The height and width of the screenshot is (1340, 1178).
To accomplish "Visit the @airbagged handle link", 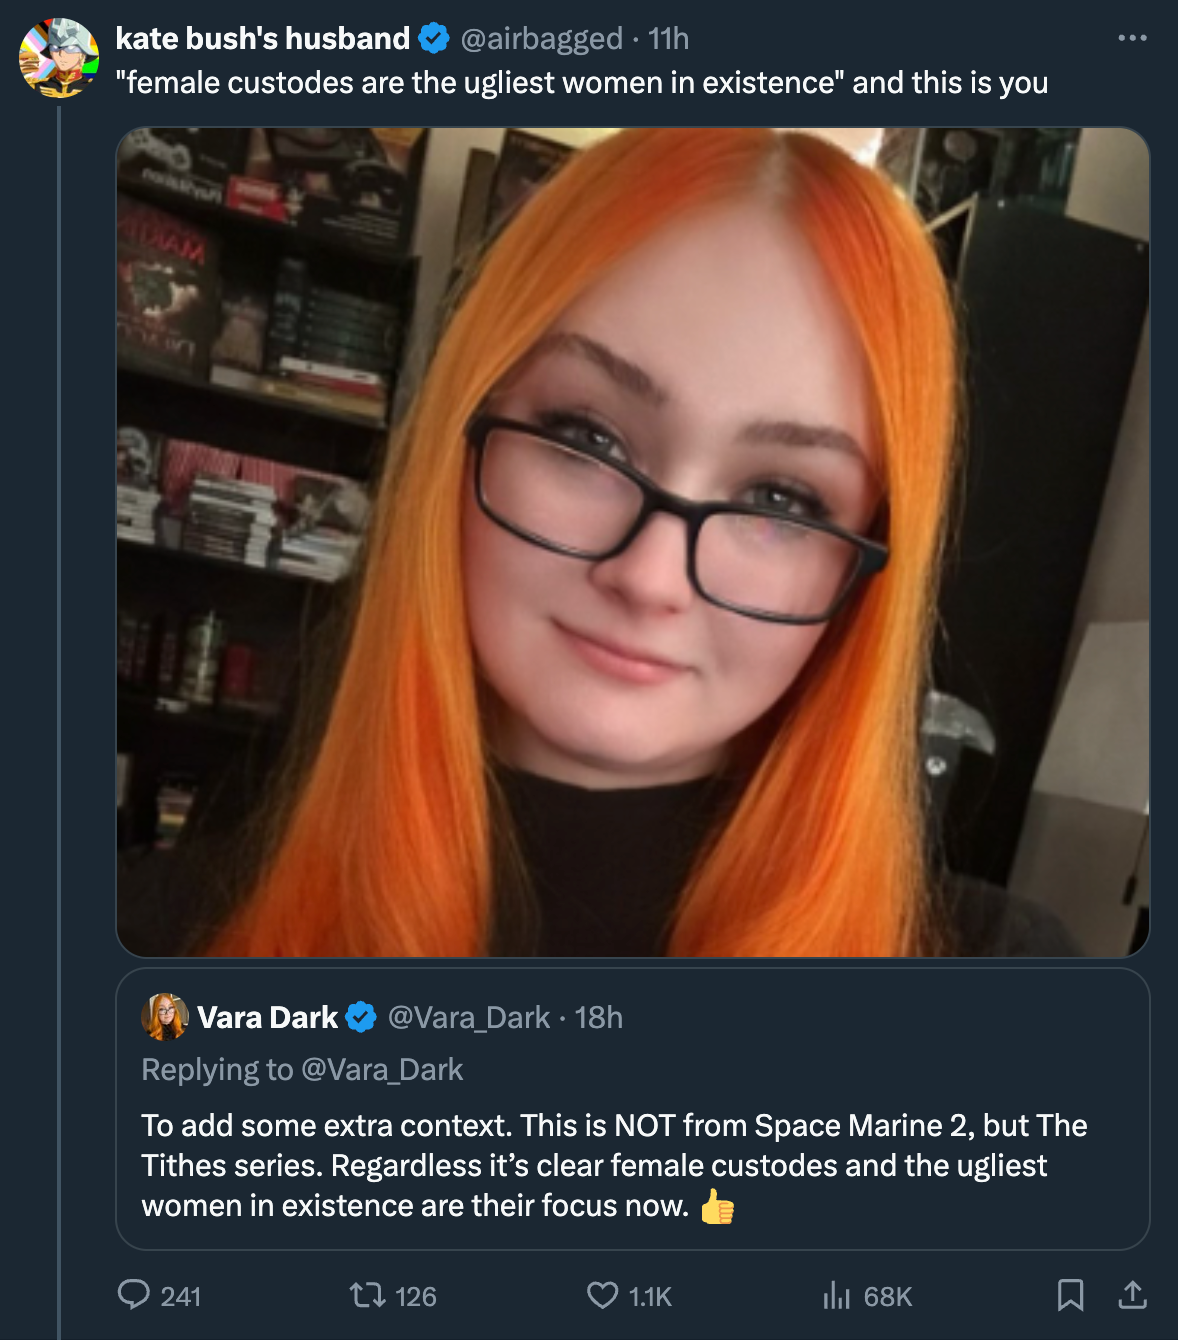I will coord(541,38).
